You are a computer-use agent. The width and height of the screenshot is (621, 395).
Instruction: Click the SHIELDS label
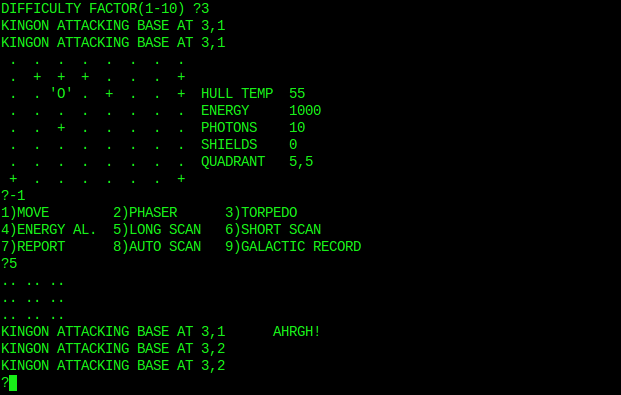tap(229, 145)
